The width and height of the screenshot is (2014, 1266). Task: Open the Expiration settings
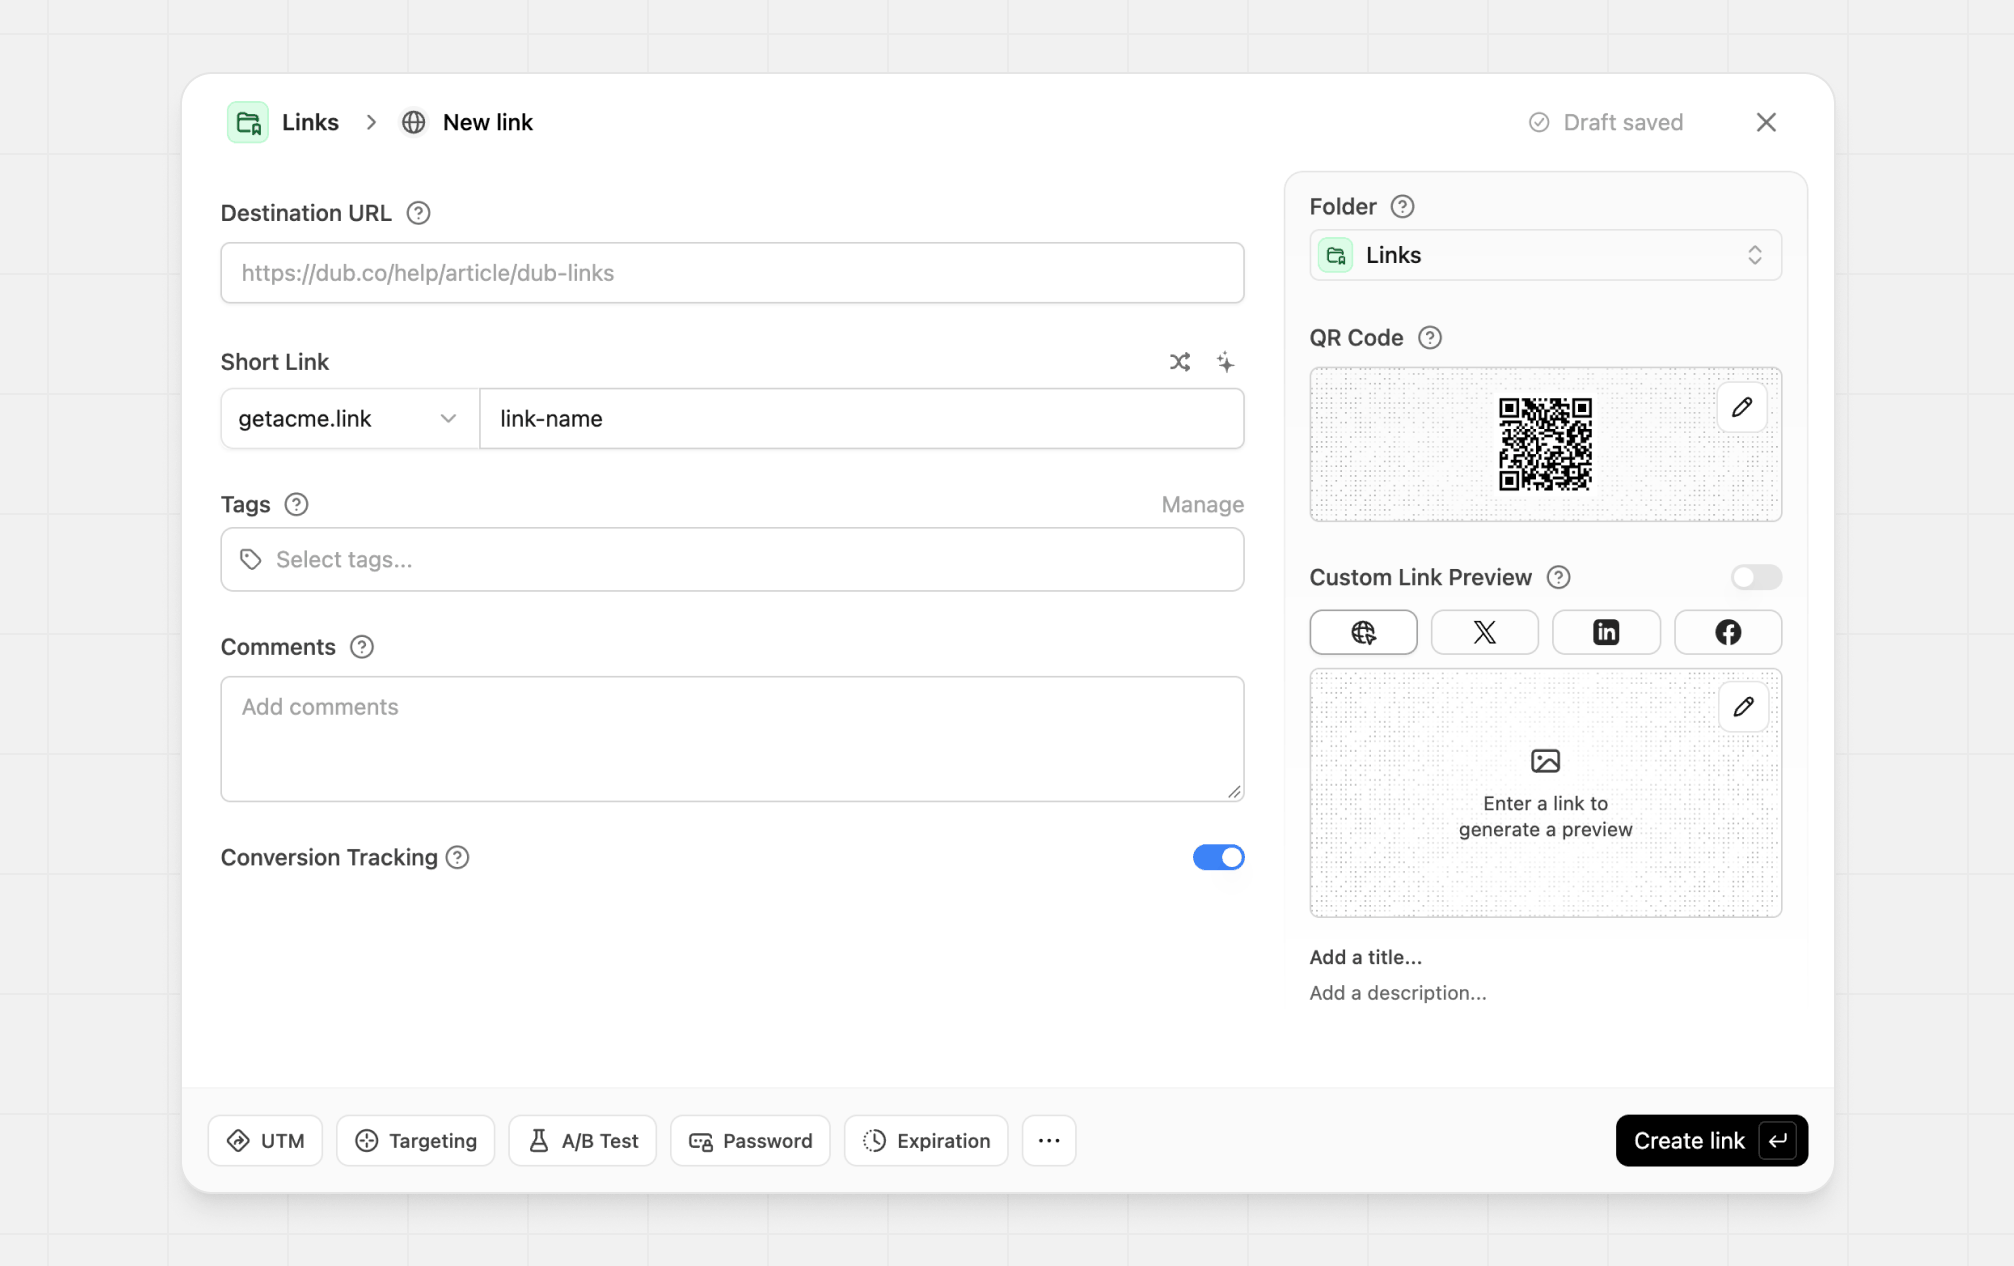[x=926, y=1141]
